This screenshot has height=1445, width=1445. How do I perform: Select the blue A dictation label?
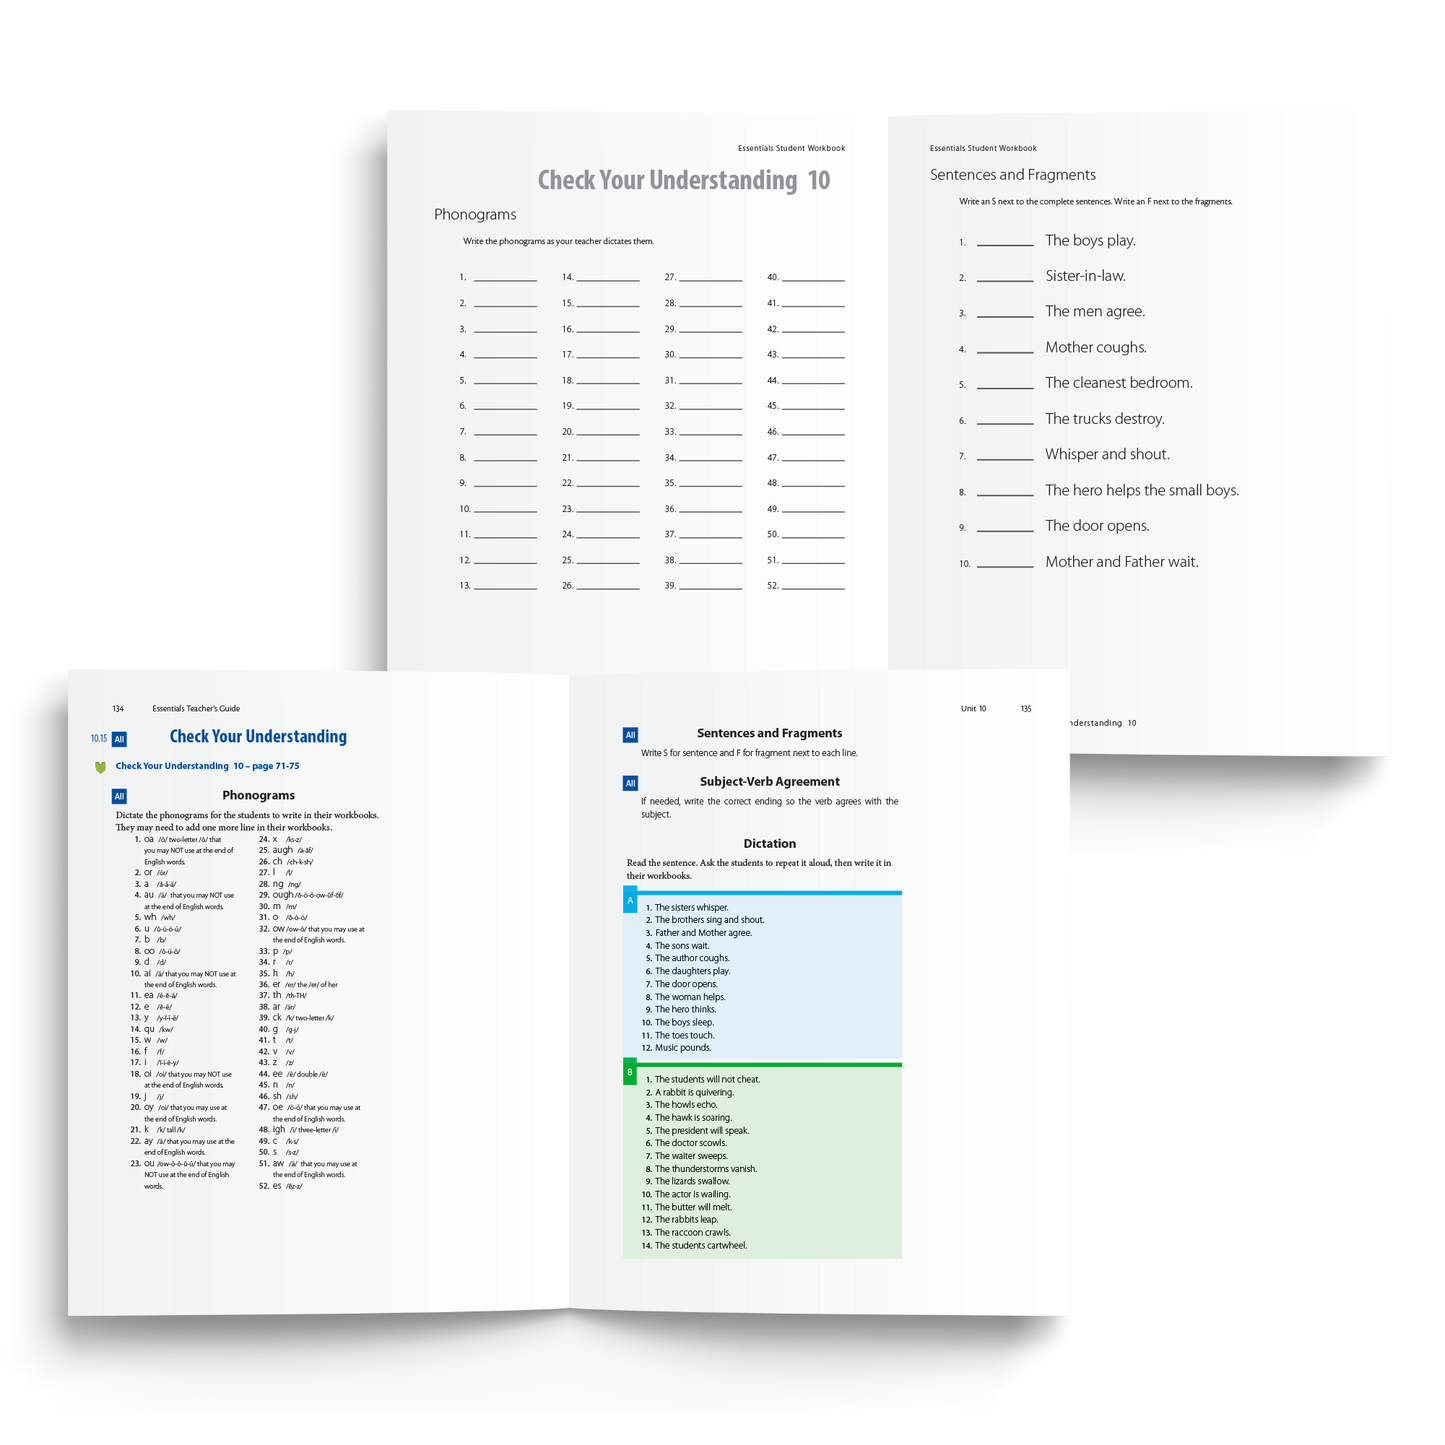click(630, 901)
